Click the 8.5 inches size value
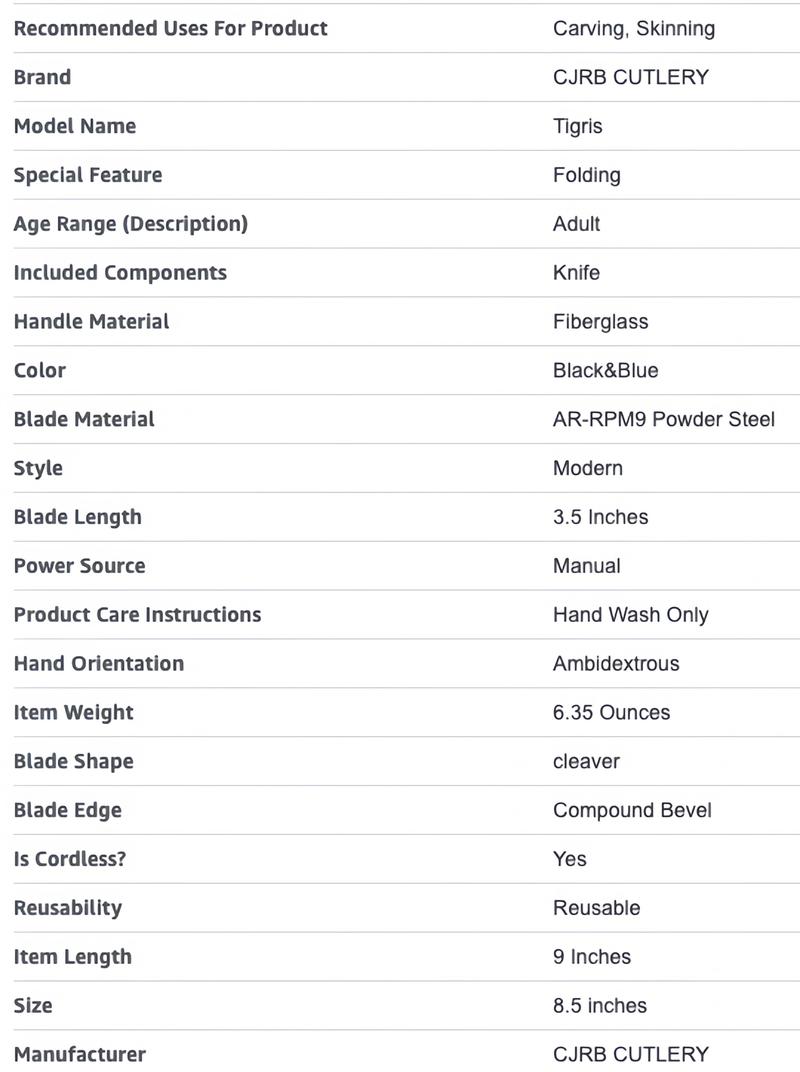Image resolution: width=800 pixels, height=1072 pixels. click(599, 1006)
